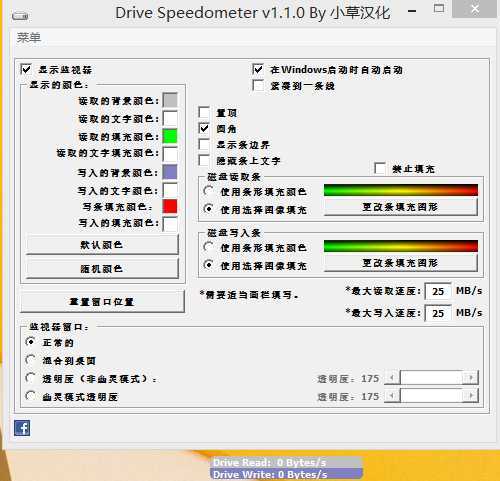This screenshot has height=481, width=500.
Task: Click 更改条填充图形 for disk write bar
Action: 401,263
